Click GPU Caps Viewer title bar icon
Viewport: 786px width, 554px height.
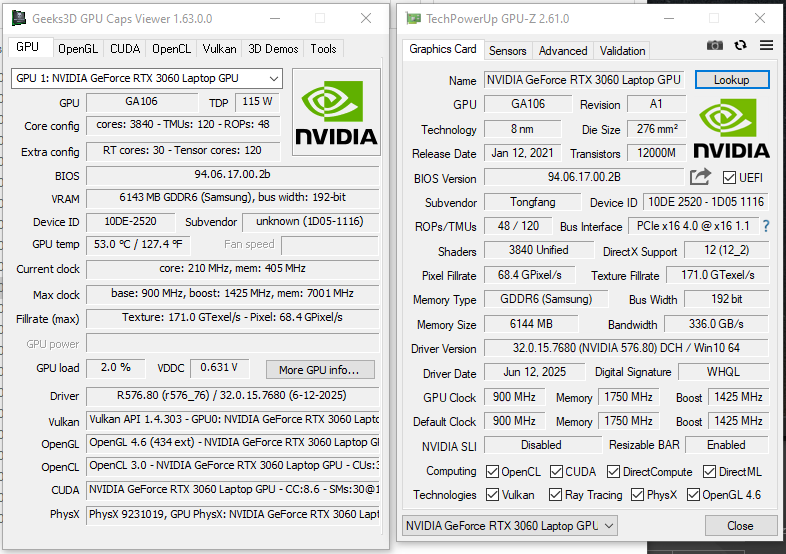19,19
